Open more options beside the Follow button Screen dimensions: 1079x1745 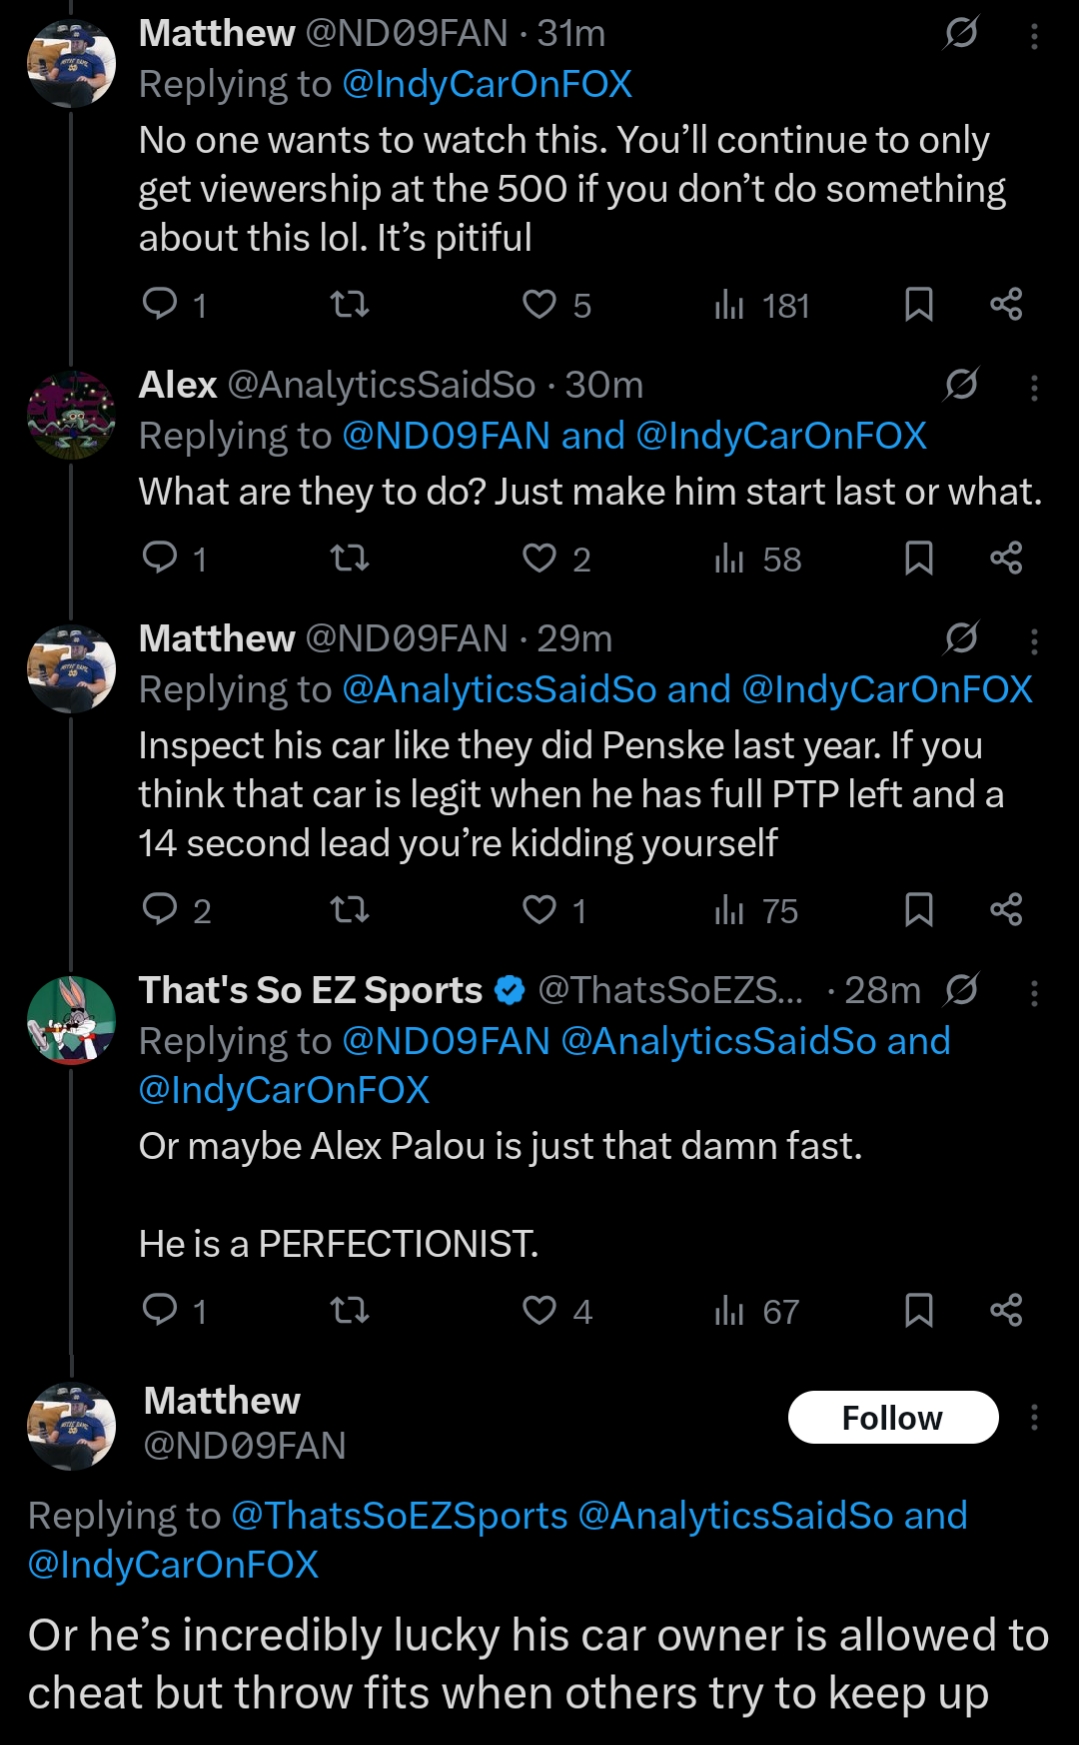point(1035,1417)
